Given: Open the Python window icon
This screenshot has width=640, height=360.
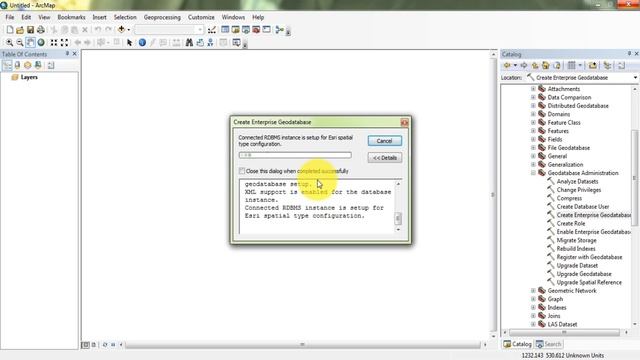Looking at the screenshot, I should (267, 30).
